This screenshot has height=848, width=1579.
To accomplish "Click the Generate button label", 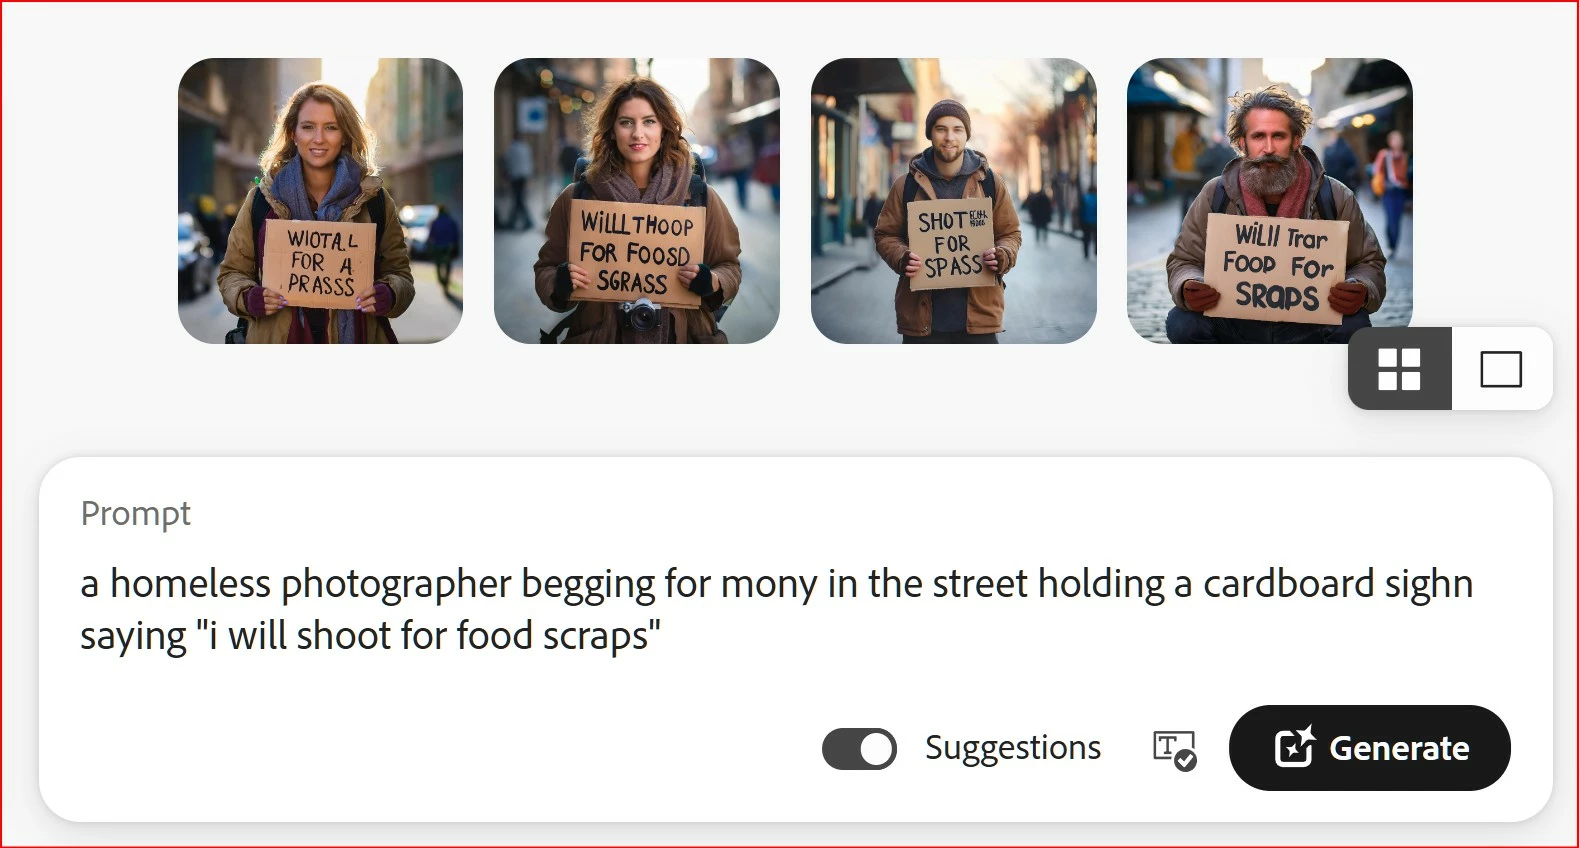I will [1399, 748].
